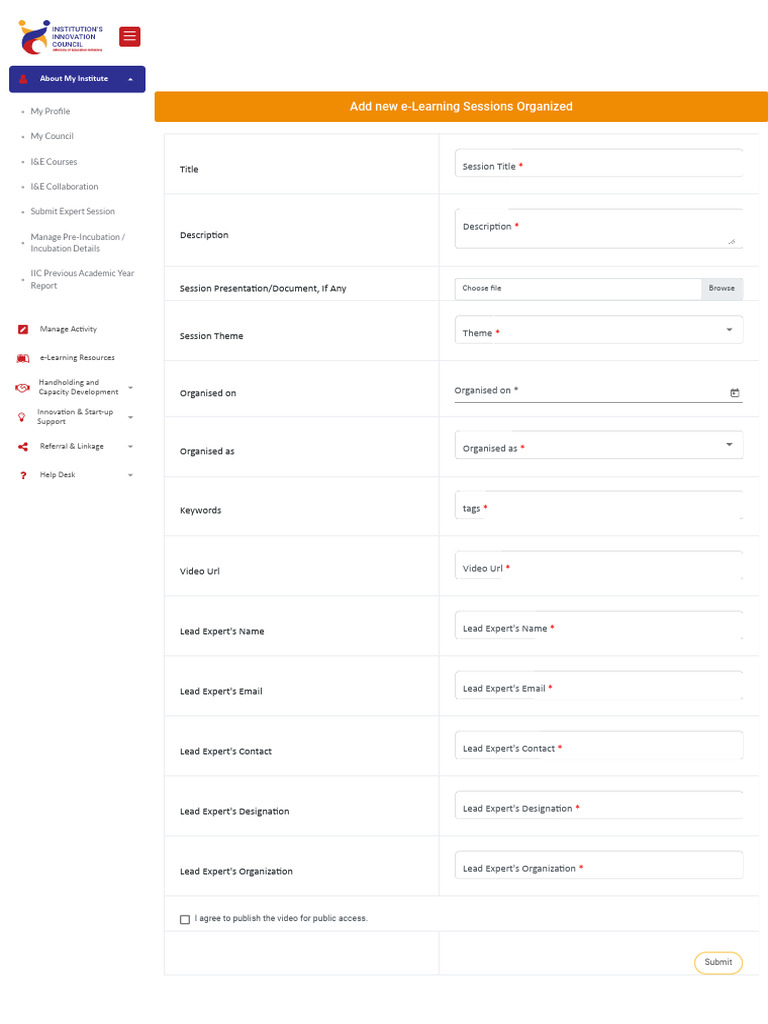Click the Session Title input field
This screenshot has width=768, height=1024.
[x=598, y=165]
